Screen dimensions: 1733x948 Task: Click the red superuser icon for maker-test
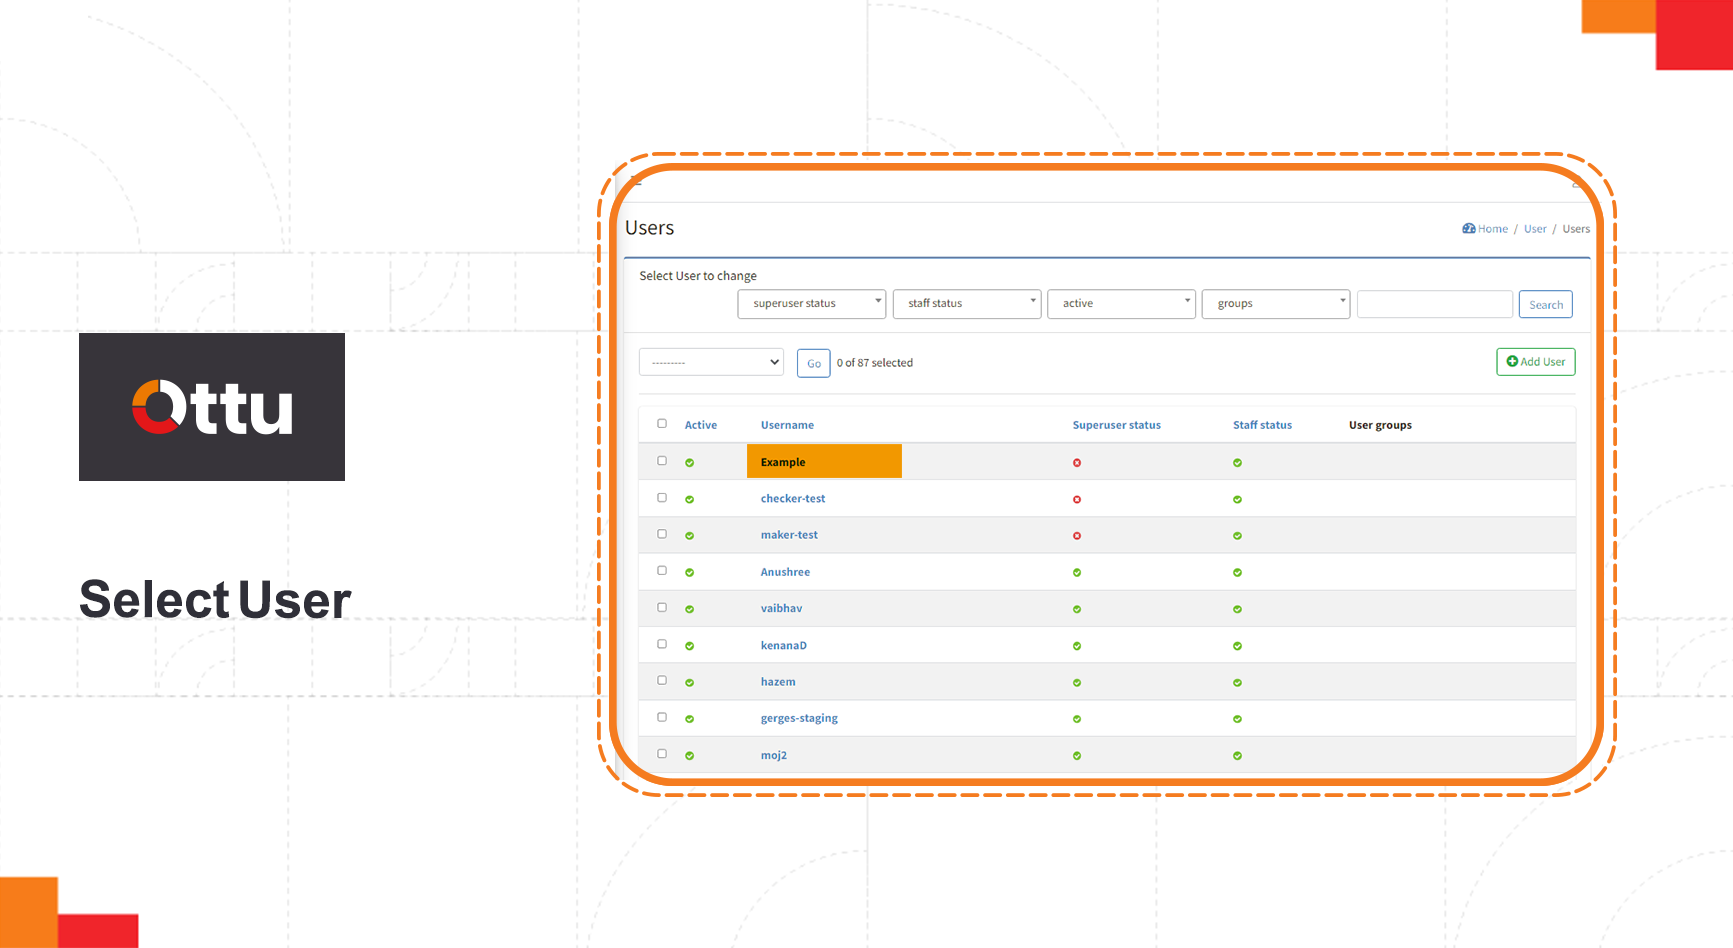(1077, 536)
